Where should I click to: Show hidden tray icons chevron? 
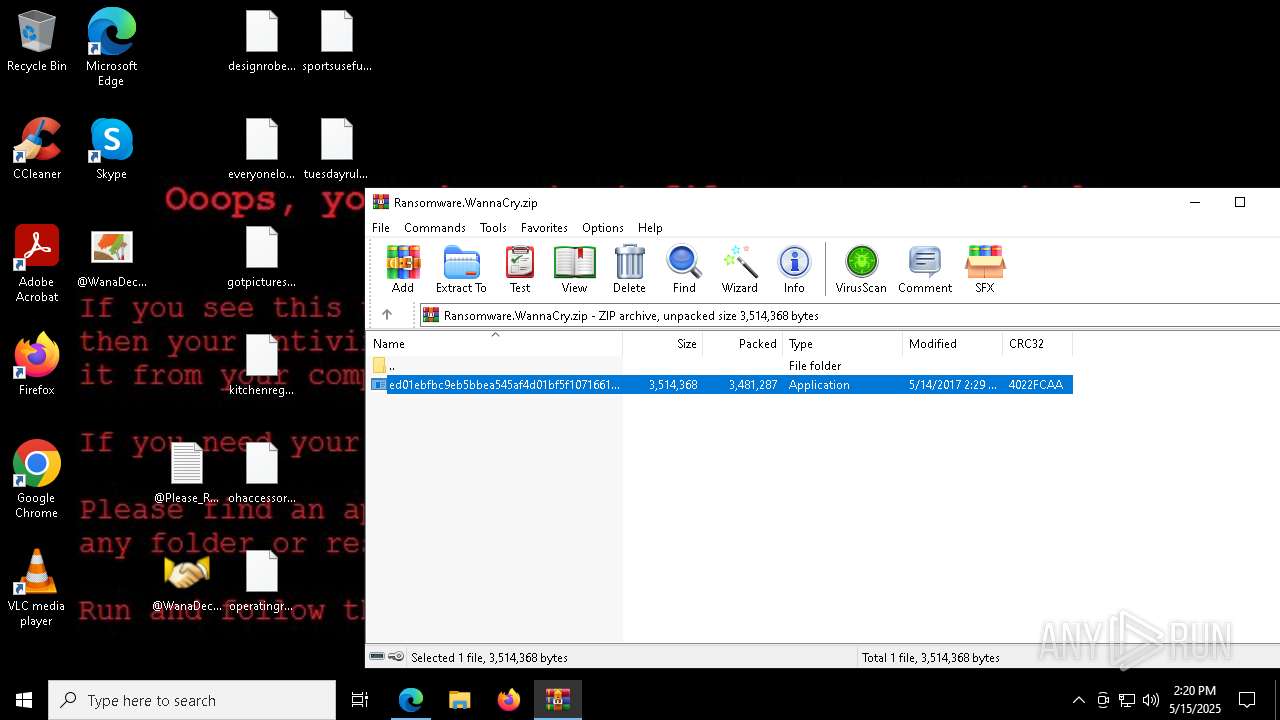(x=1078, y=700)
